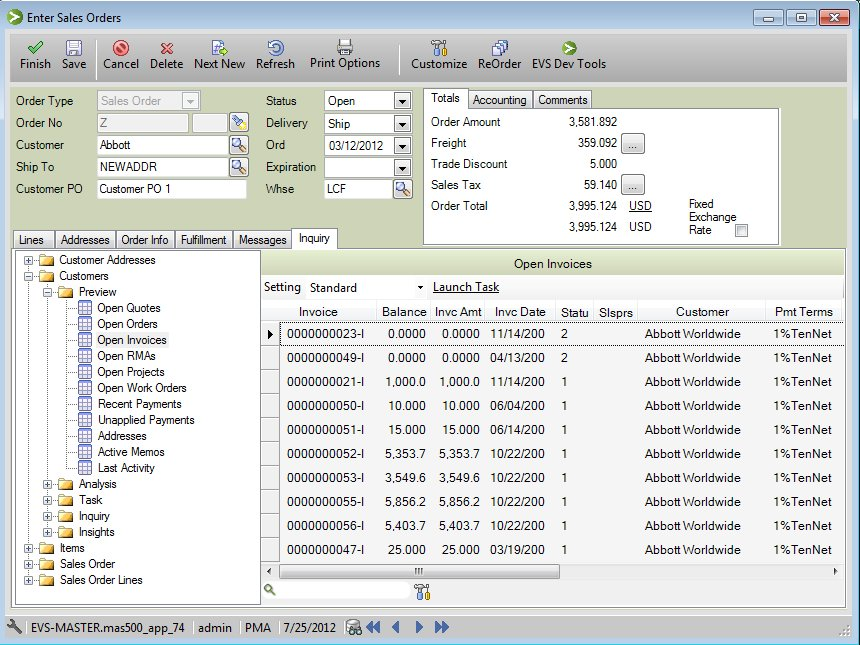The image size is (860, 645).
Task: Click inside the Customer PO field
Action: tap(170, 189)
